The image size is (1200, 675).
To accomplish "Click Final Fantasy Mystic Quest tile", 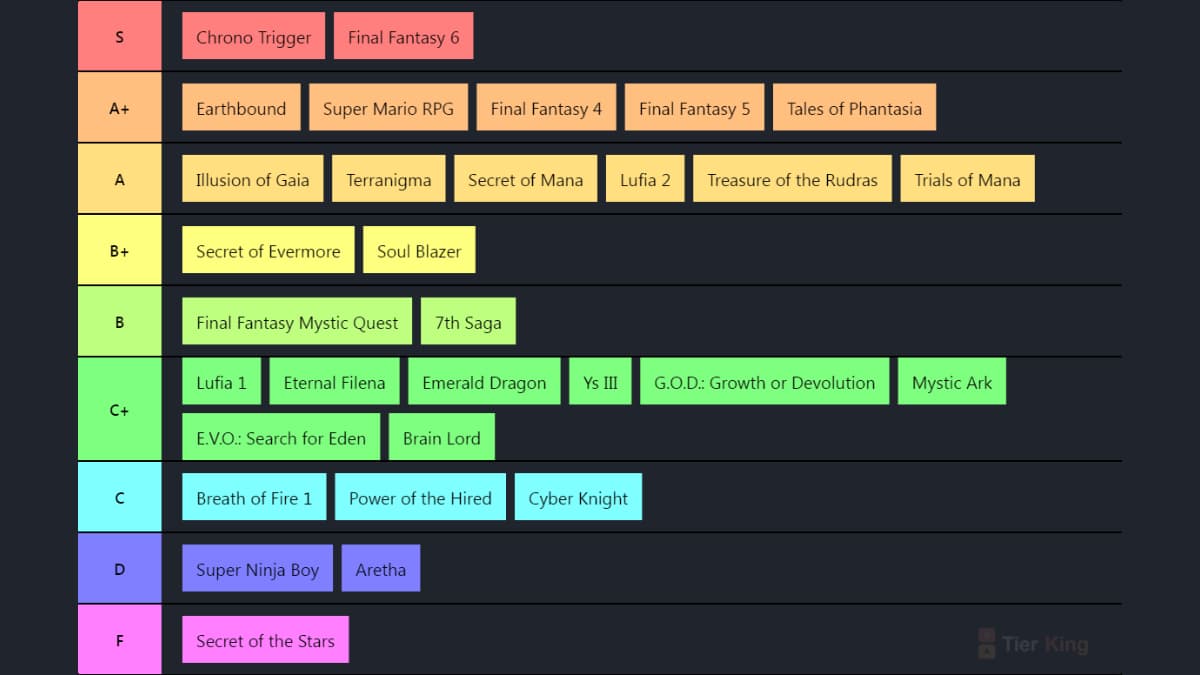I will point(297,322).
